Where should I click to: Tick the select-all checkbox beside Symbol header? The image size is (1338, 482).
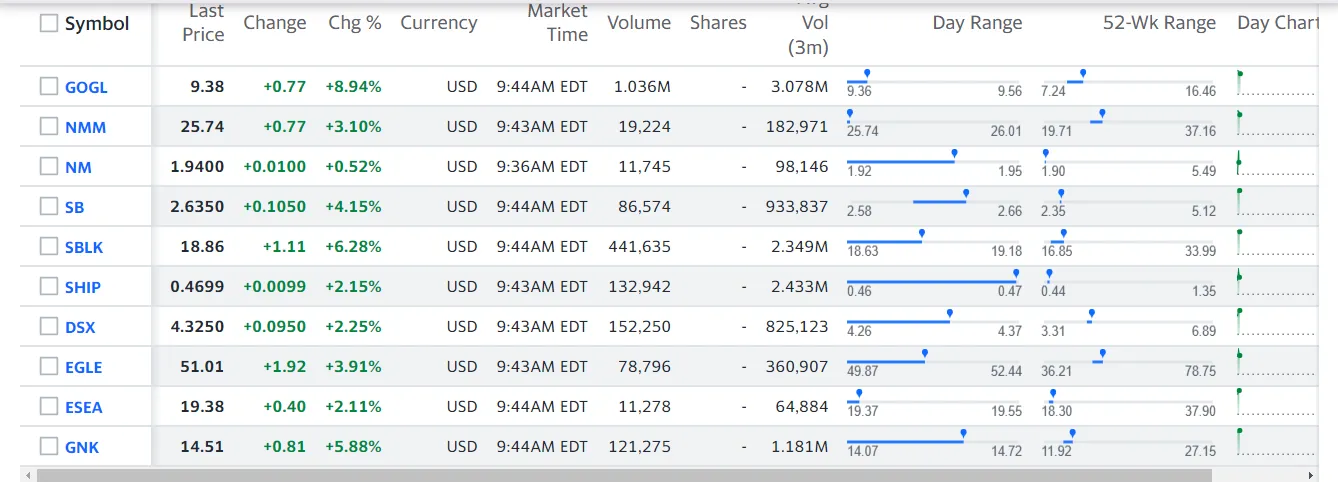[49, 24]
